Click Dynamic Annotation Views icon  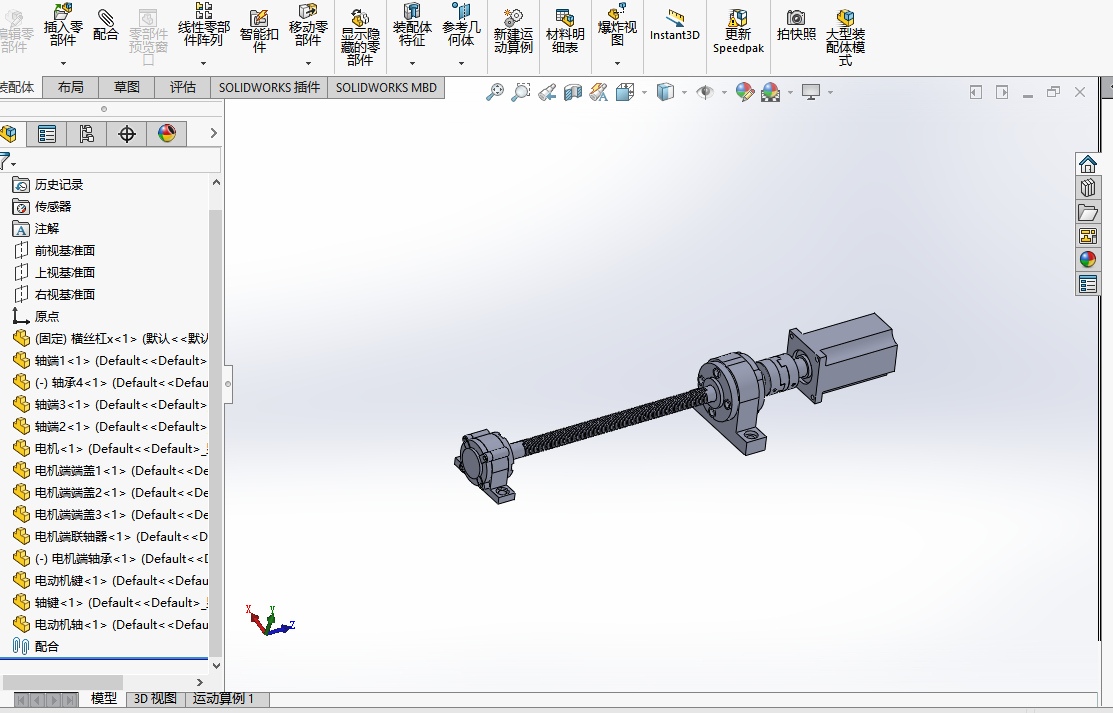(x=599, y=92)
